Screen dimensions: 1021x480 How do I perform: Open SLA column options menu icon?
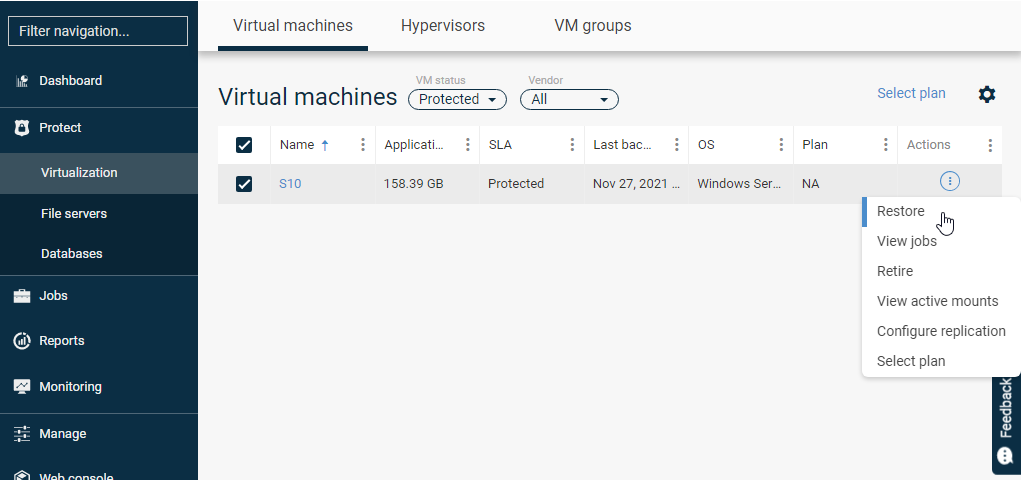click(572, 145)
